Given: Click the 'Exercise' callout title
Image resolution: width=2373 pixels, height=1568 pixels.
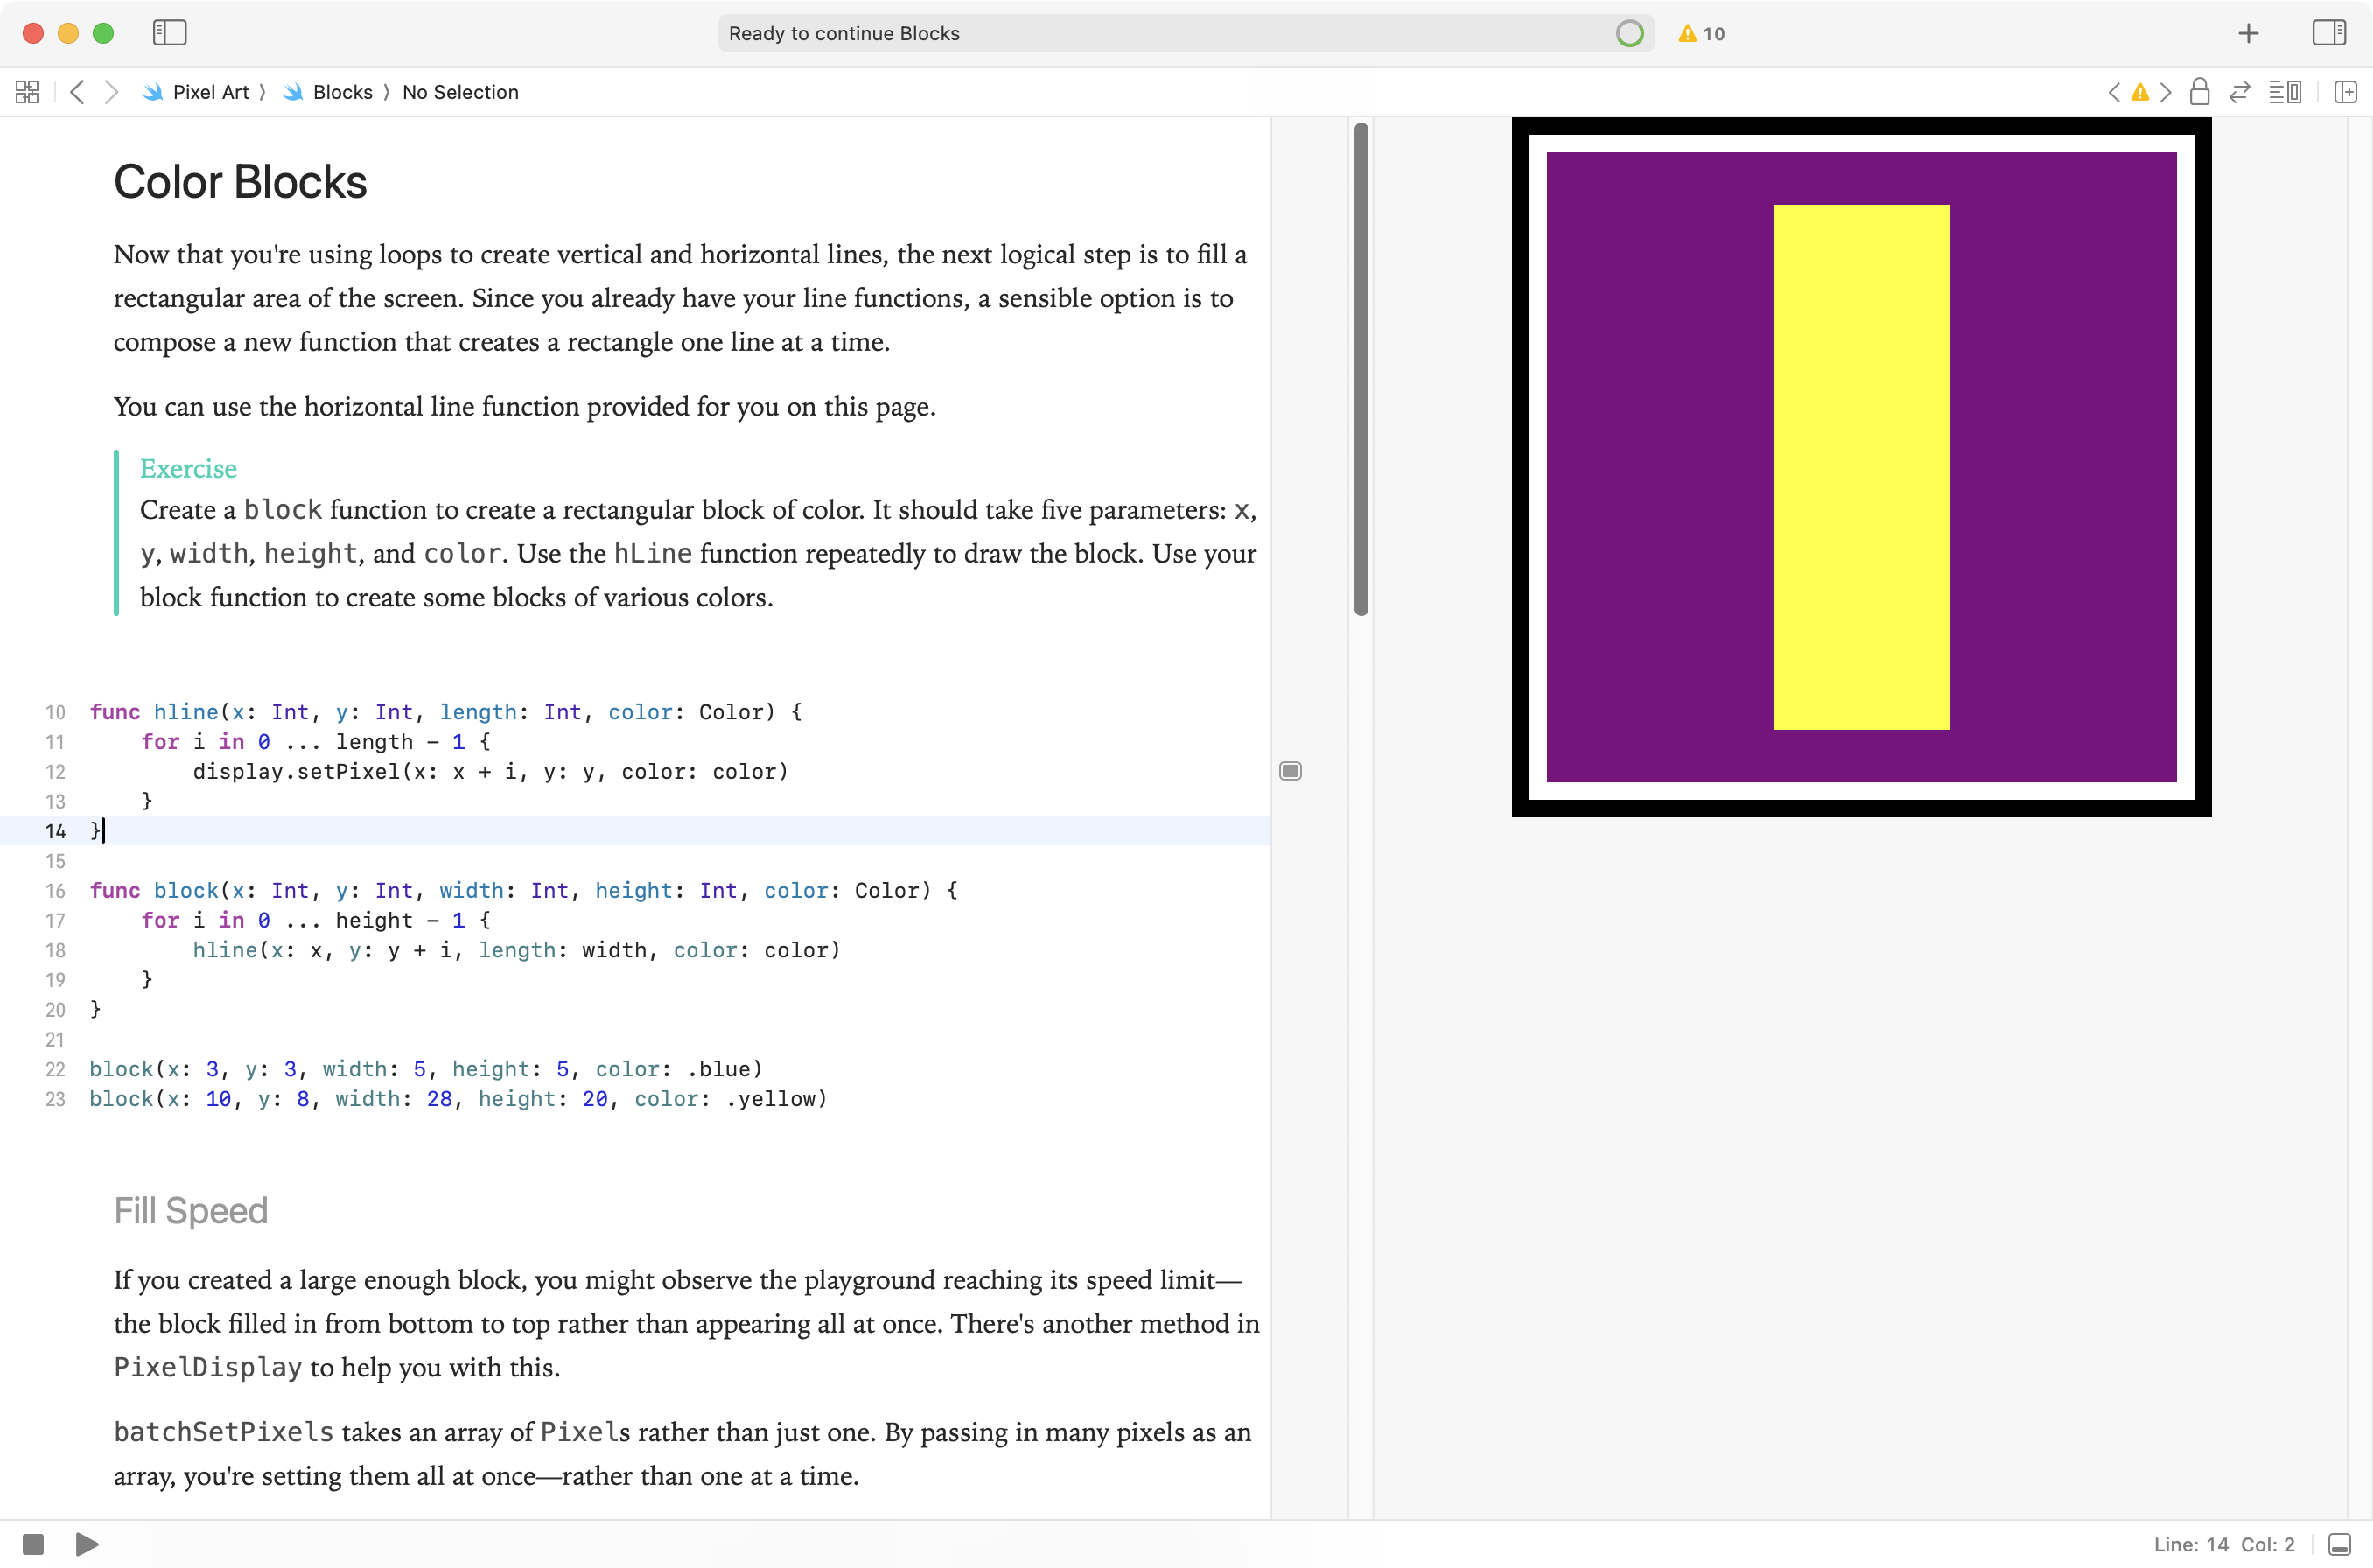Looking at the screenshot, I should coord(188,469).
